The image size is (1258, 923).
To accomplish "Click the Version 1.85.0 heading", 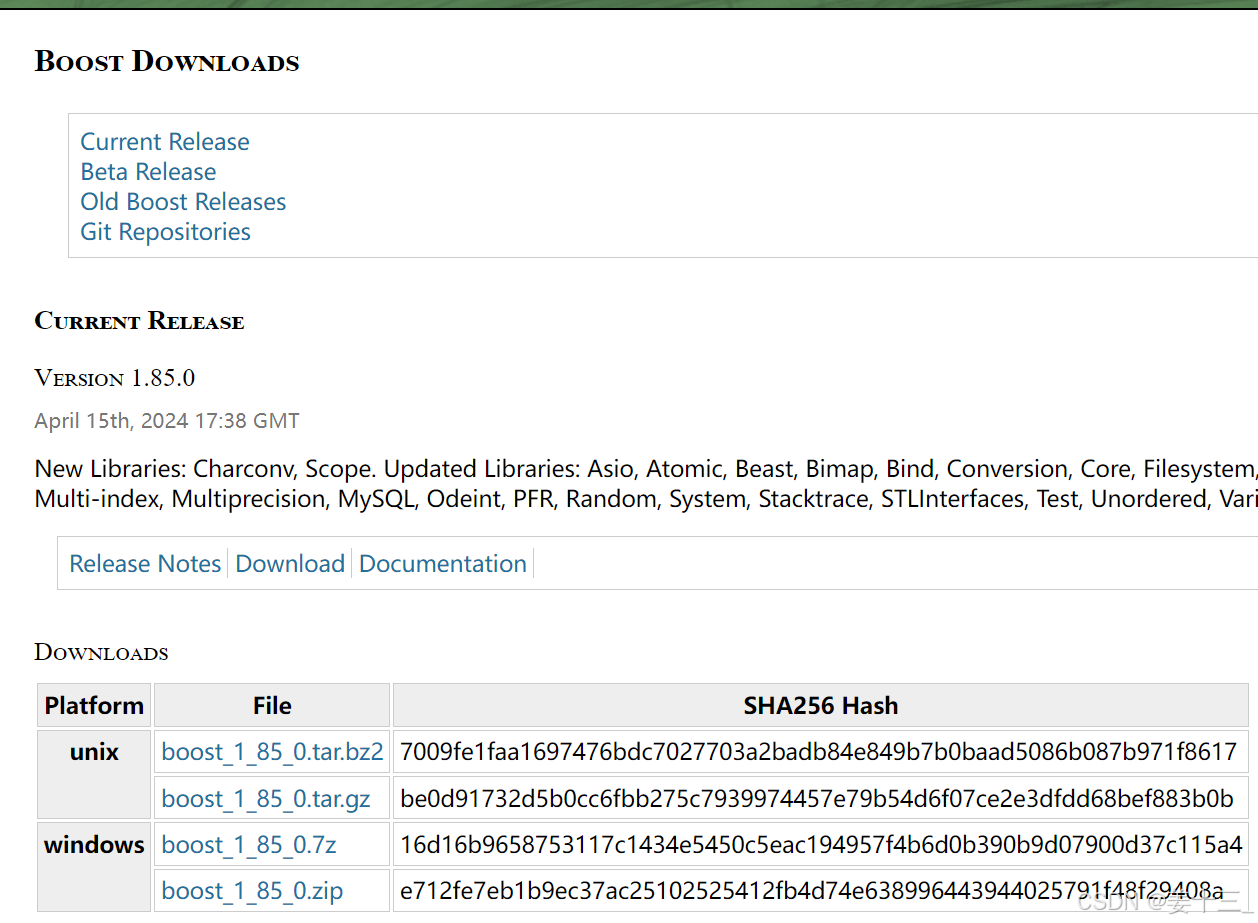I will point(115,378).
